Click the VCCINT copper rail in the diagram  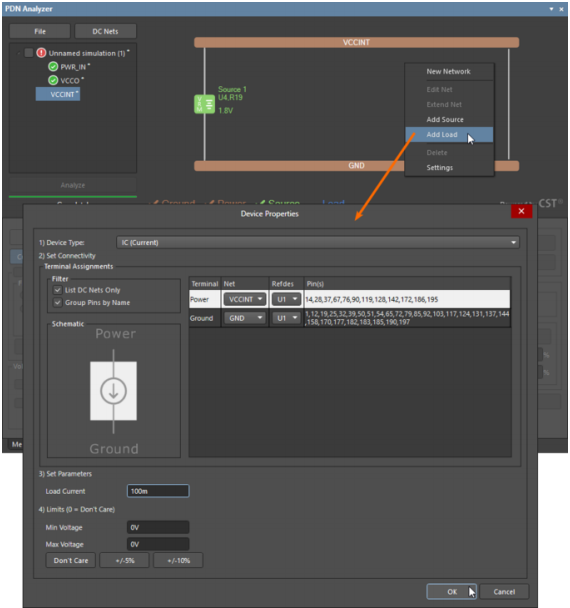click(x=356, y=42)
